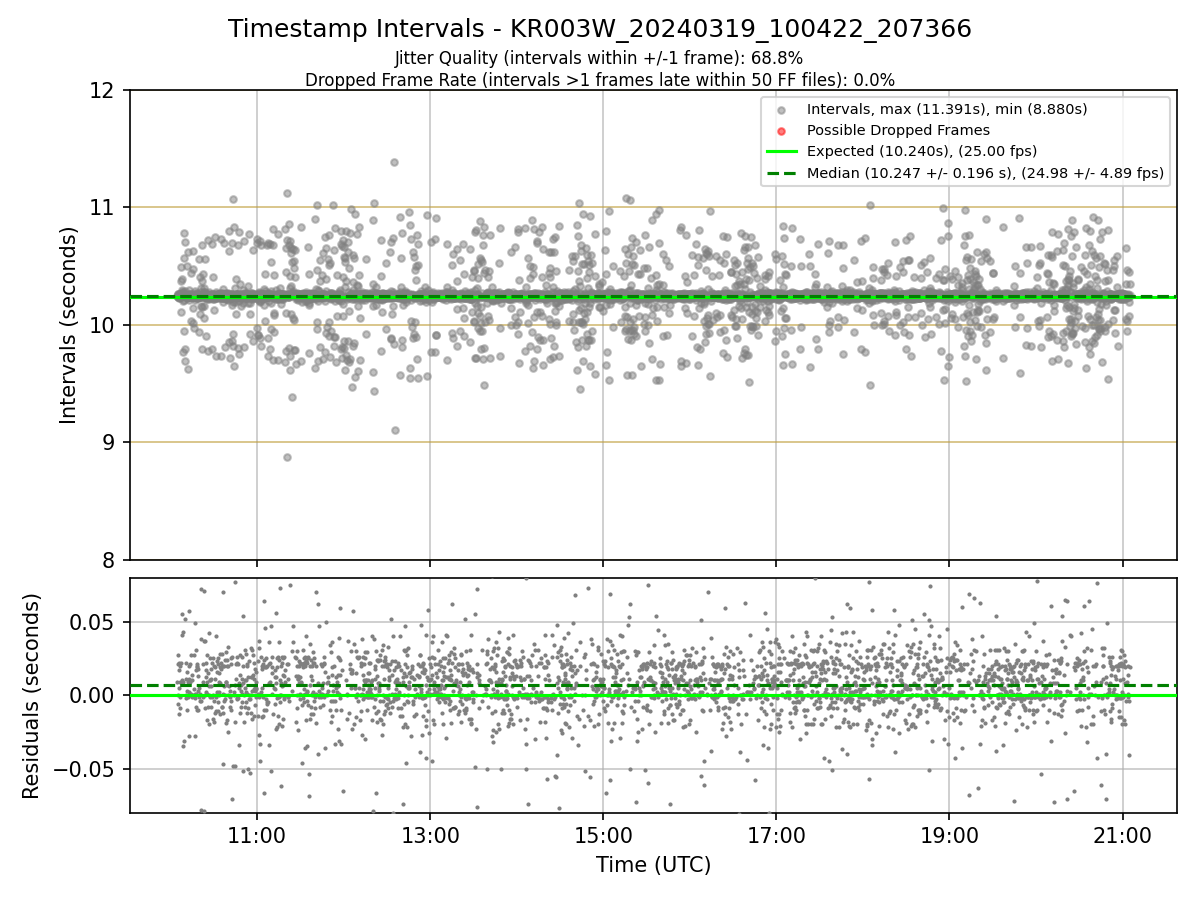Click the low outlier point near 9.1 seconds
This screenshot has height=900, width=1200.
point(395,430)
